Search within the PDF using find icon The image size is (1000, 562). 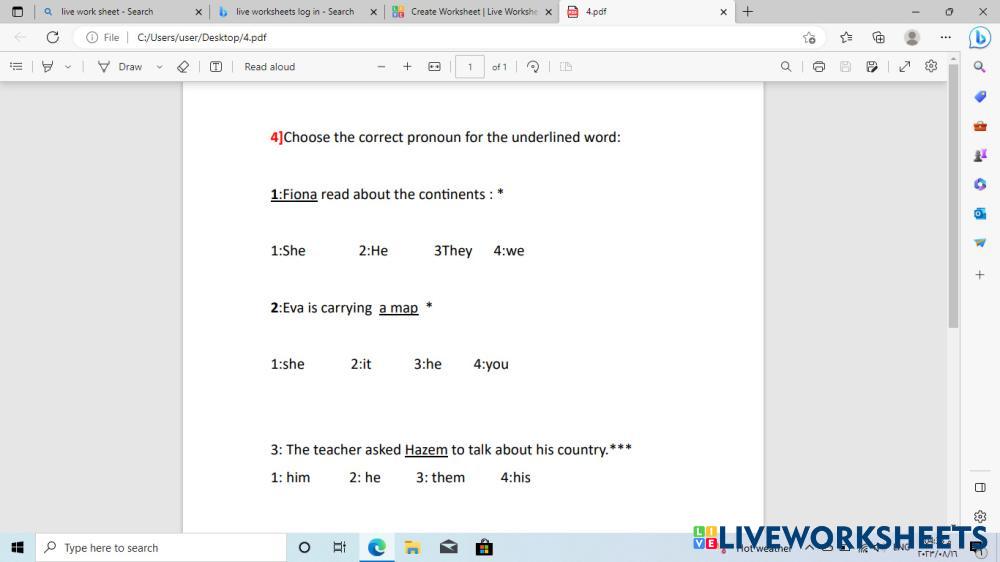point(786,67)
